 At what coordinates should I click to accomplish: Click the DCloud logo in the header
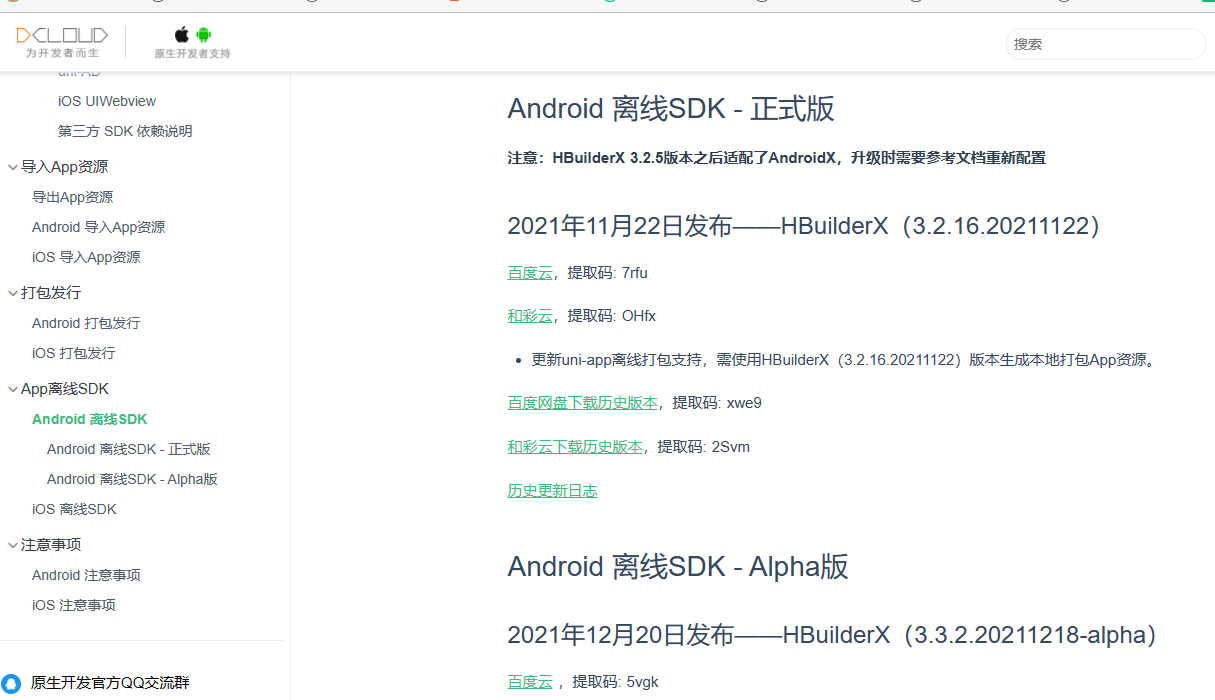(62, 36)
